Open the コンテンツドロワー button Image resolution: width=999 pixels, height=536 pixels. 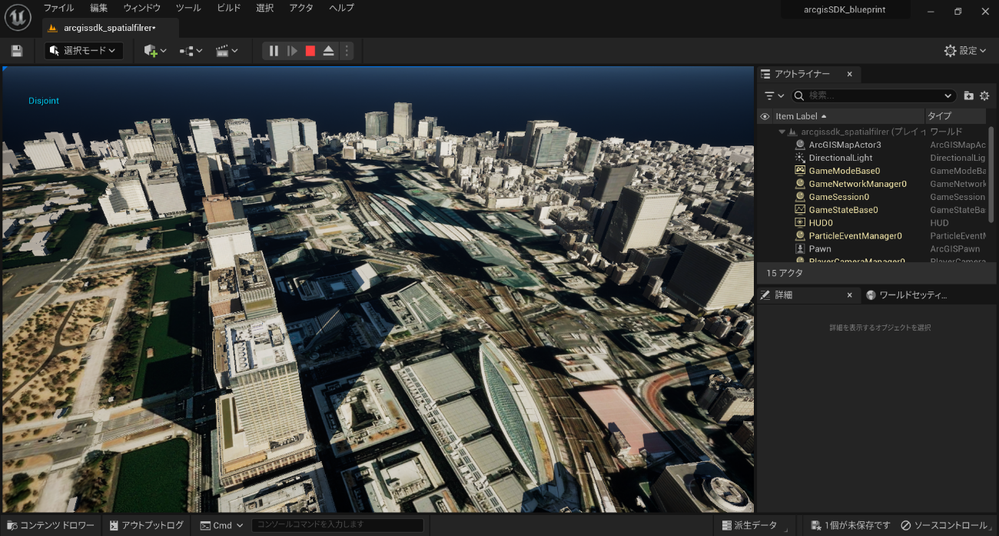50,525
